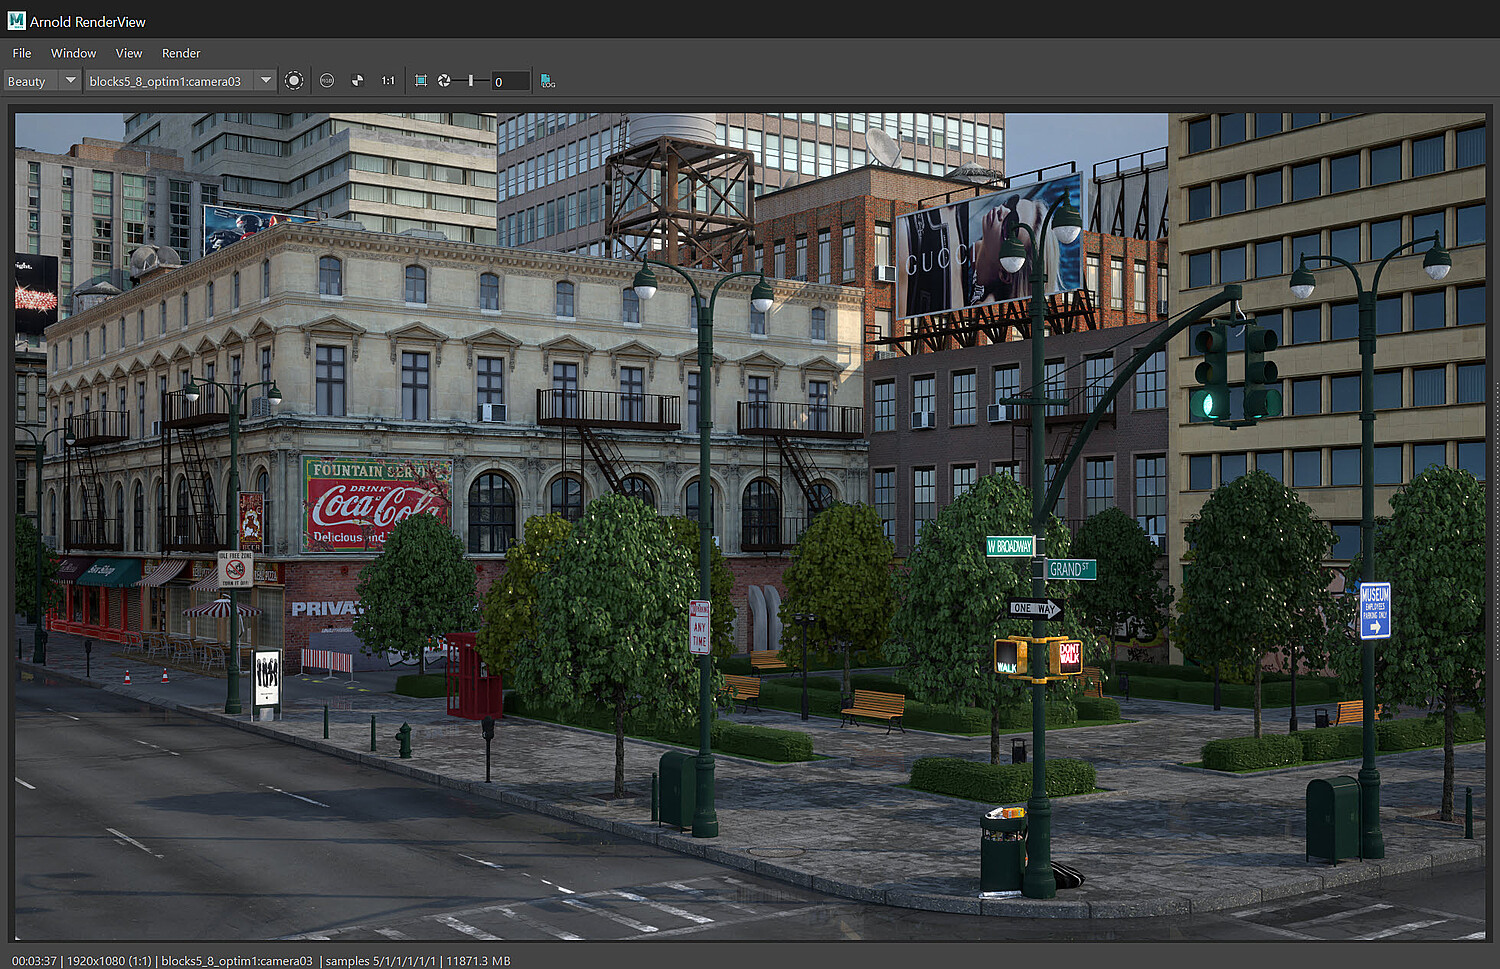Click the exposure value input field
Image resolution: width=1500 pixels, height=969 pixels.
click(x=510, y=82)
